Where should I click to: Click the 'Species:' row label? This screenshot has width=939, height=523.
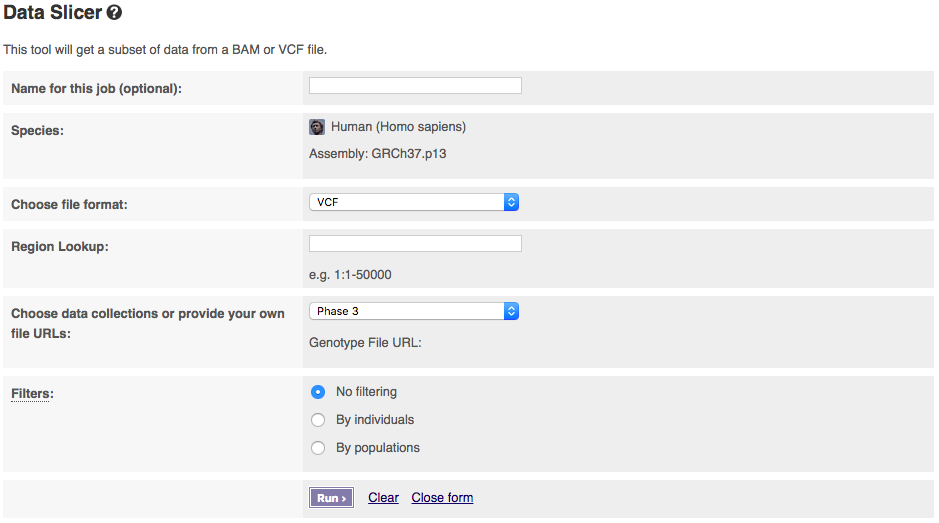point(37,131)
